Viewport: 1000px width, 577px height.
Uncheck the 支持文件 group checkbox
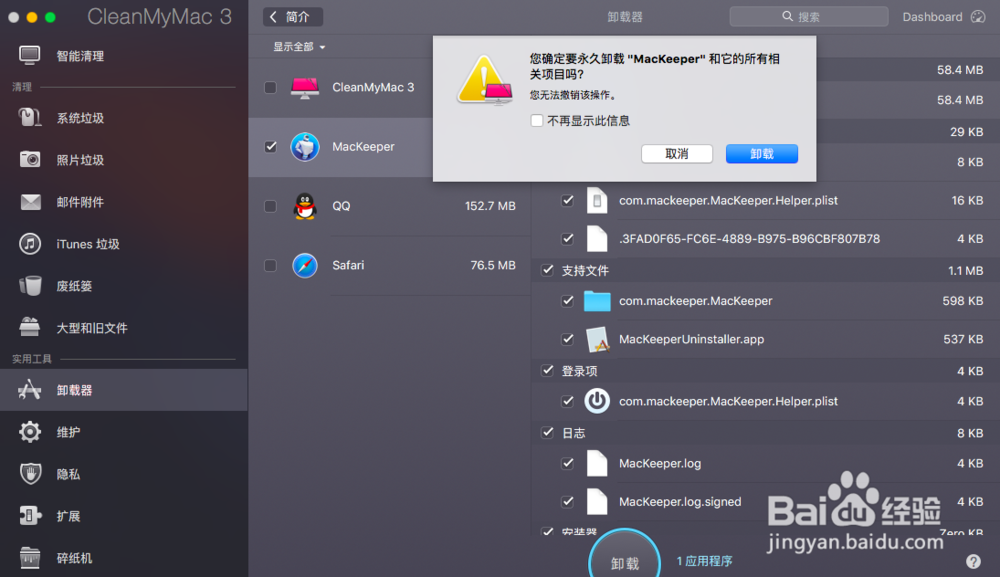pyautogui.click(x=547, y=270)
